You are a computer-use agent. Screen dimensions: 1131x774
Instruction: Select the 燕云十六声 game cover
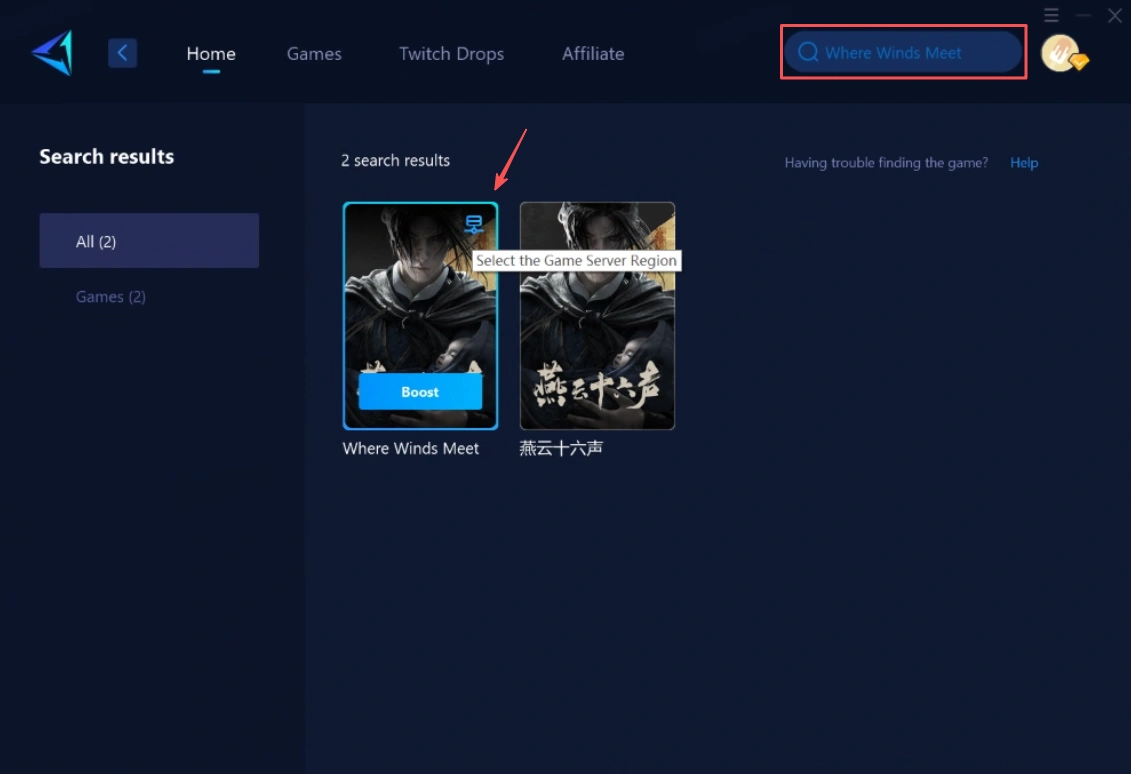pos(597,315)
